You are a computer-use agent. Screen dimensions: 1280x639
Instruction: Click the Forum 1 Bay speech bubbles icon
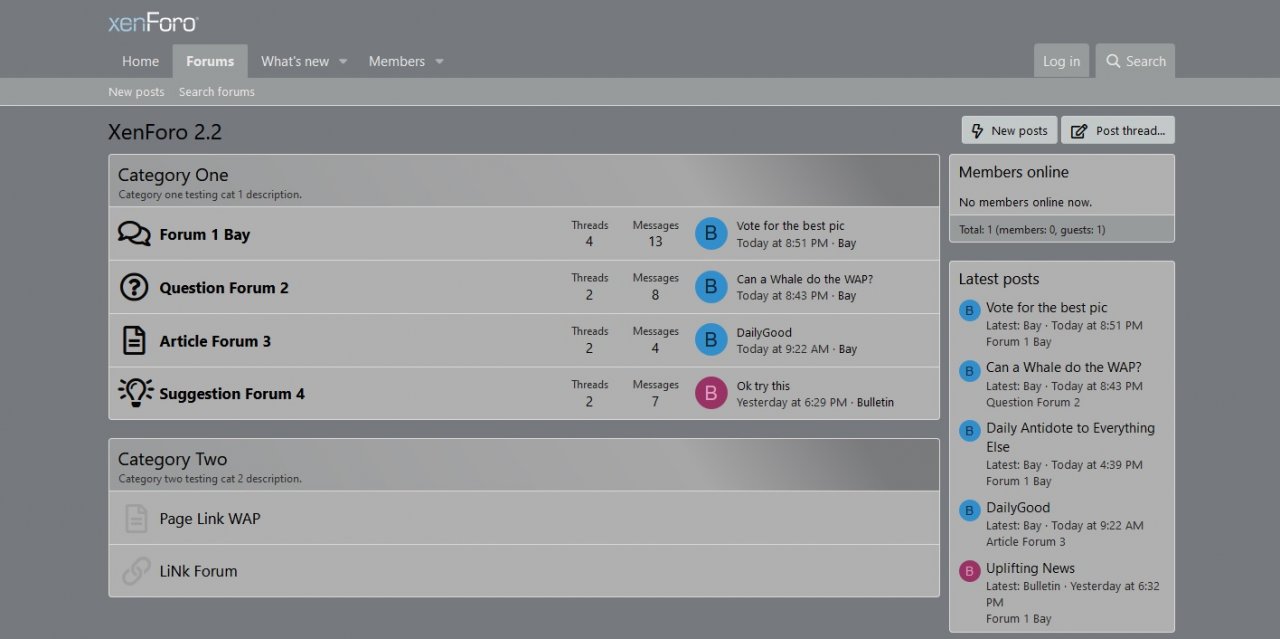tap(134, 234)
